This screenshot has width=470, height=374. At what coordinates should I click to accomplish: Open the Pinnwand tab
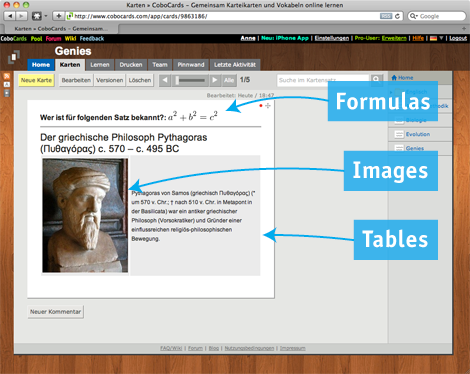point(191,65)
